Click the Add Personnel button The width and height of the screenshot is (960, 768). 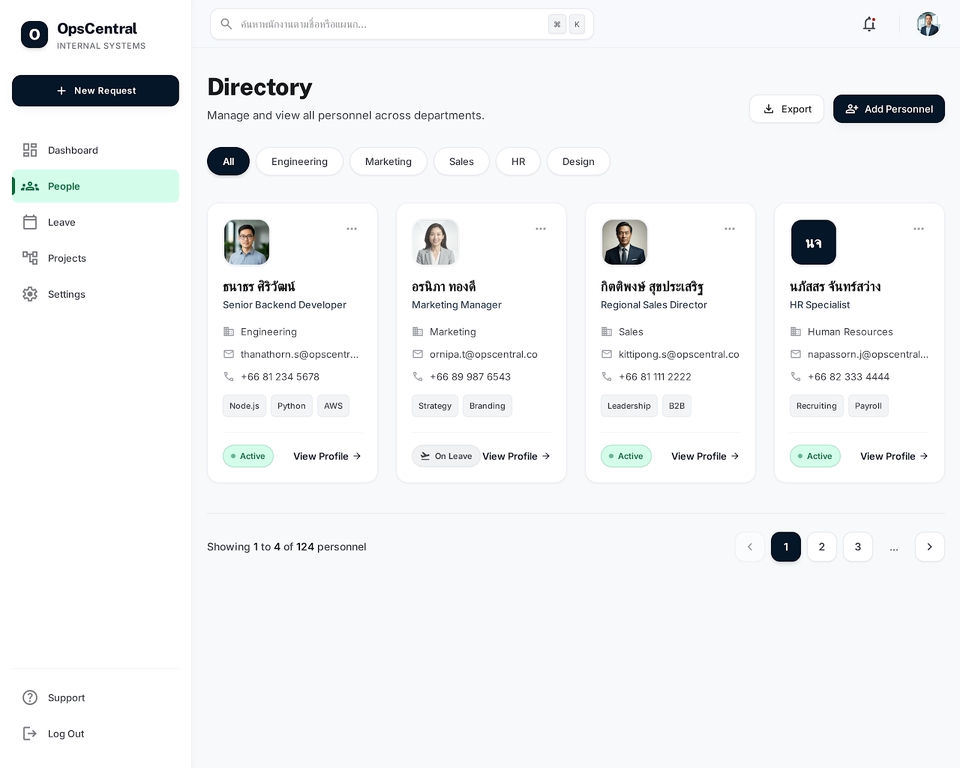888,108
